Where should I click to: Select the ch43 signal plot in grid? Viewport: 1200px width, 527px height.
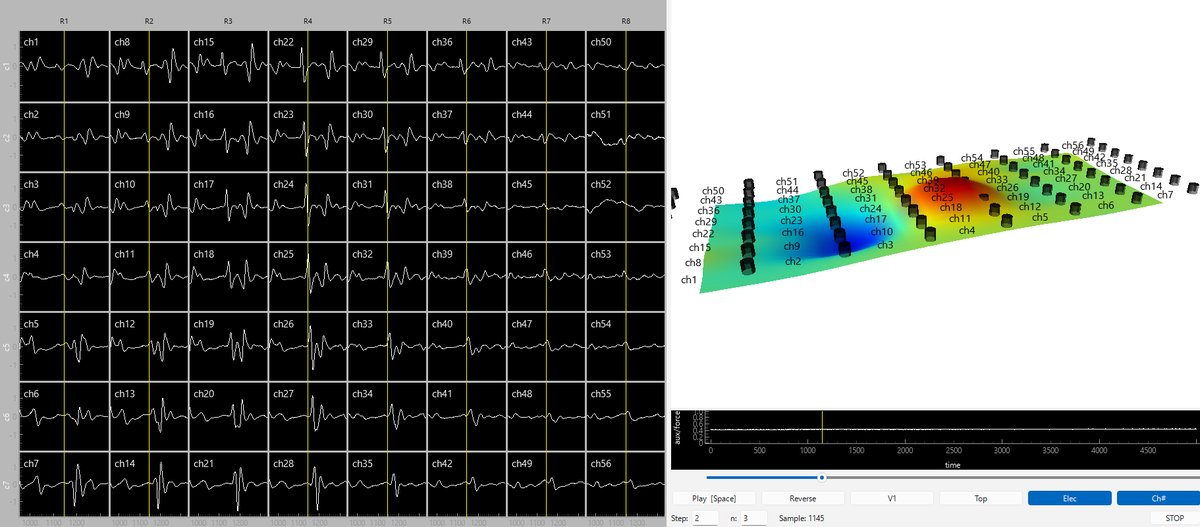pyautogui.click(x=546, y=65)
